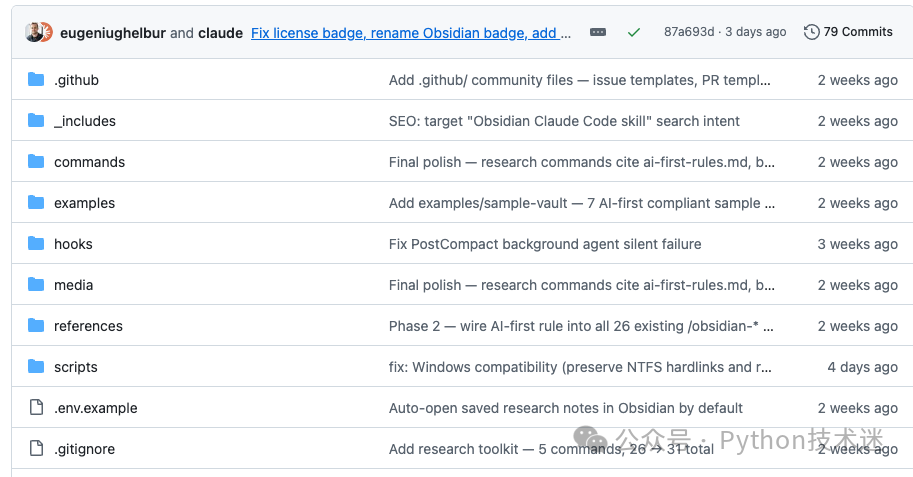This screenshot has height=477, width=913.
Task: Click the media folder icon
Action: coord(36,284)
